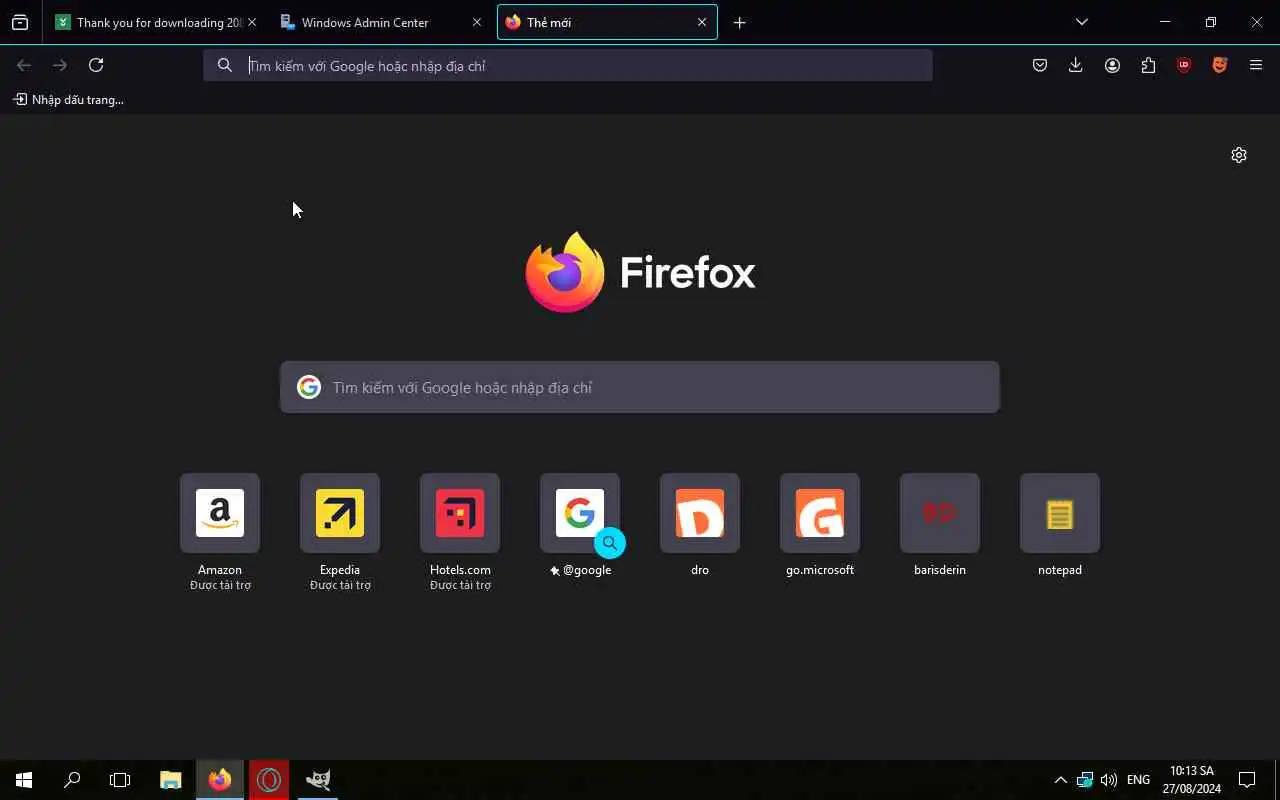Open Pocket save icon
1280x800 pixels.
coord(1040,65)
